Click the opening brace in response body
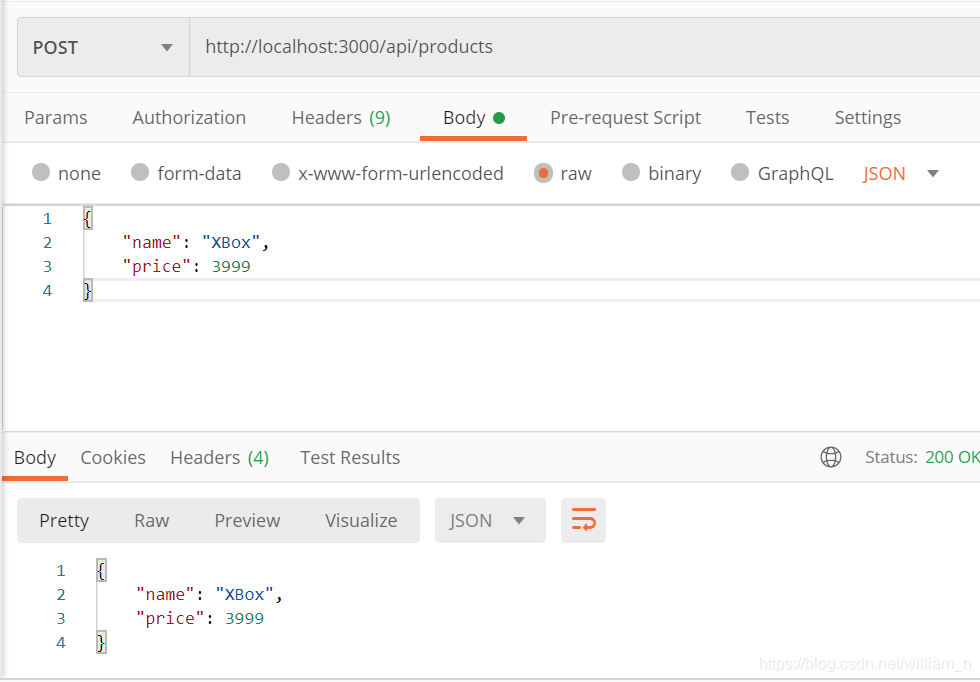 tap(101, 571)
